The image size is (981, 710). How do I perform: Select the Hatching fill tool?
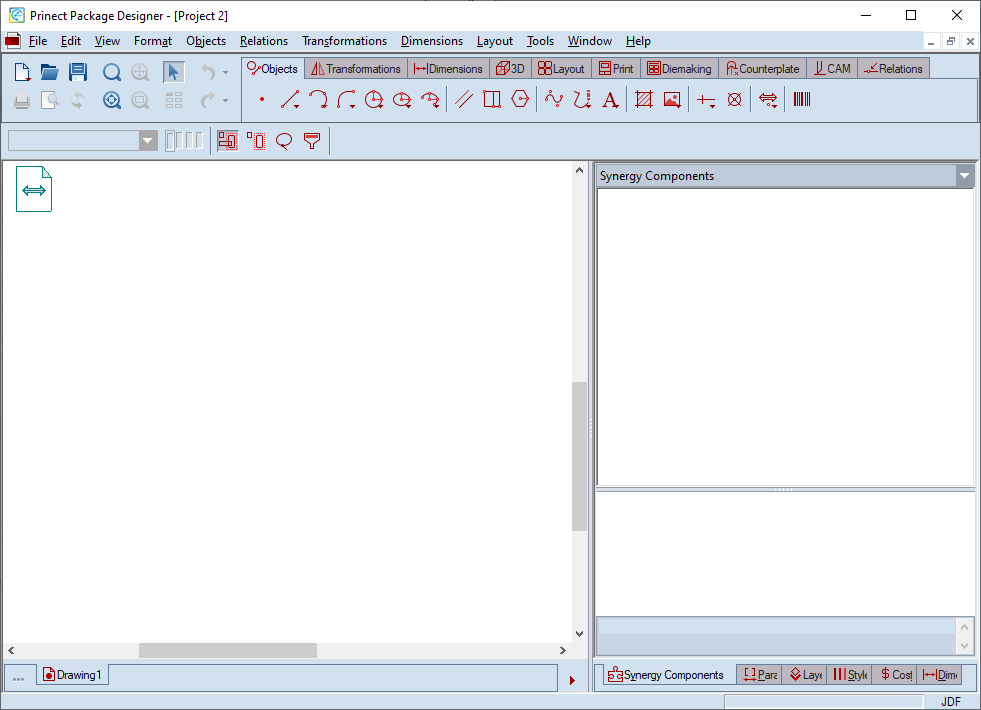(644, 99)
